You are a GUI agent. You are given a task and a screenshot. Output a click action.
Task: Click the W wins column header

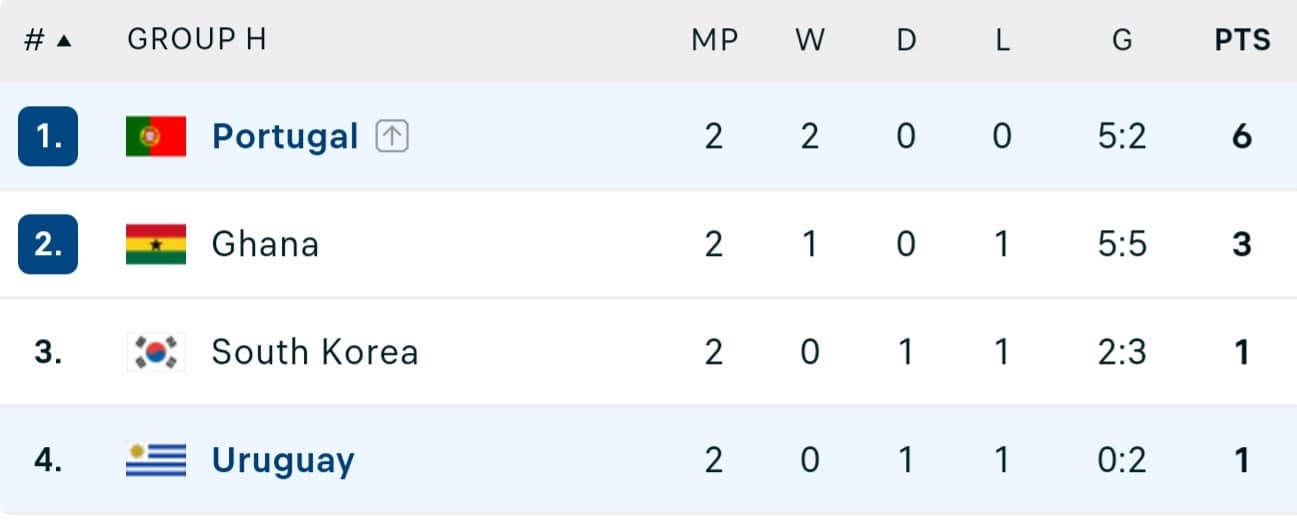click(x=809, y=40)
